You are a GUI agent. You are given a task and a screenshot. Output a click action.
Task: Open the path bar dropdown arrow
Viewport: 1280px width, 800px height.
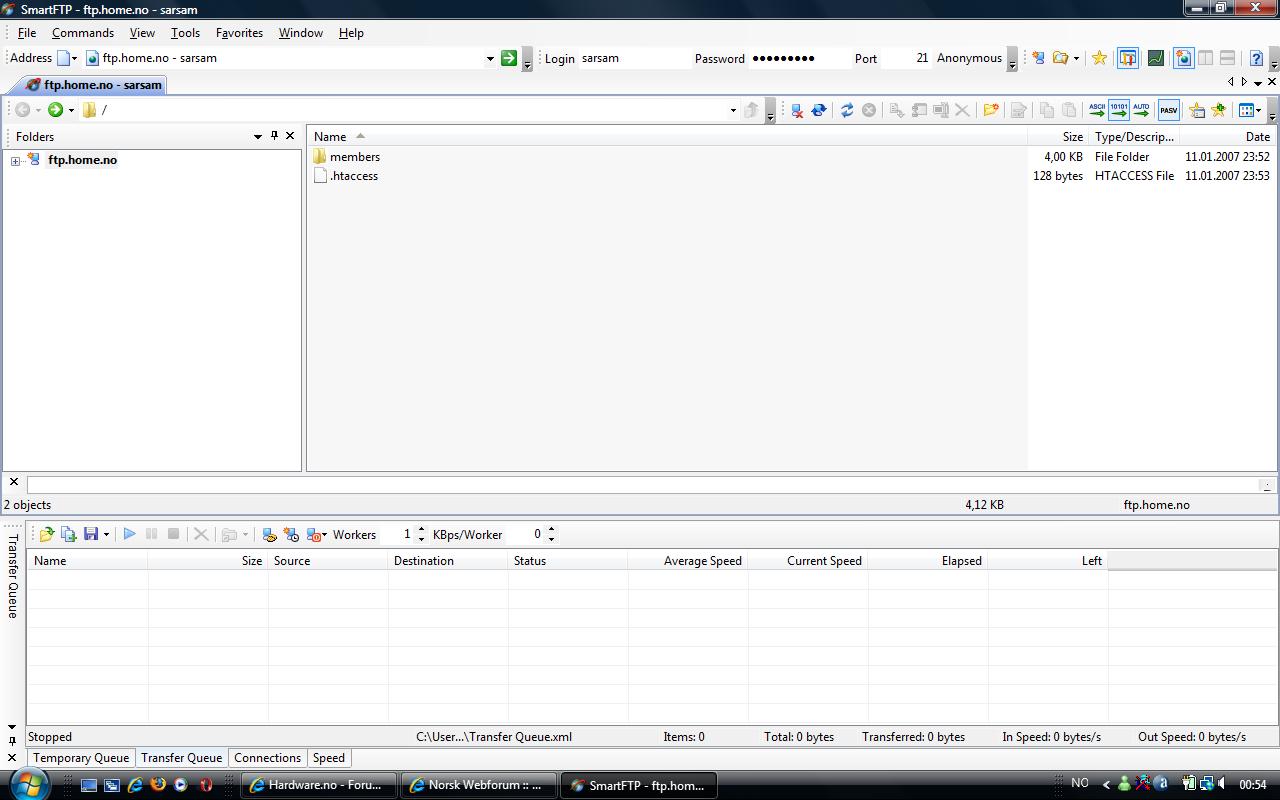733,110
